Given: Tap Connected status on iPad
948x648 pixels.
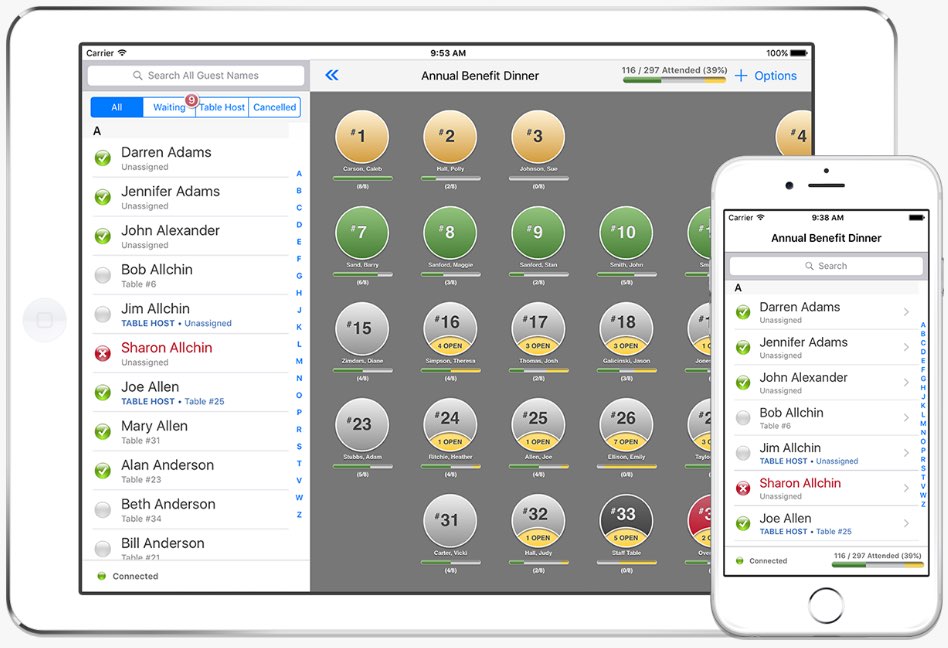Looking at the screenshot, I should 128,576.
